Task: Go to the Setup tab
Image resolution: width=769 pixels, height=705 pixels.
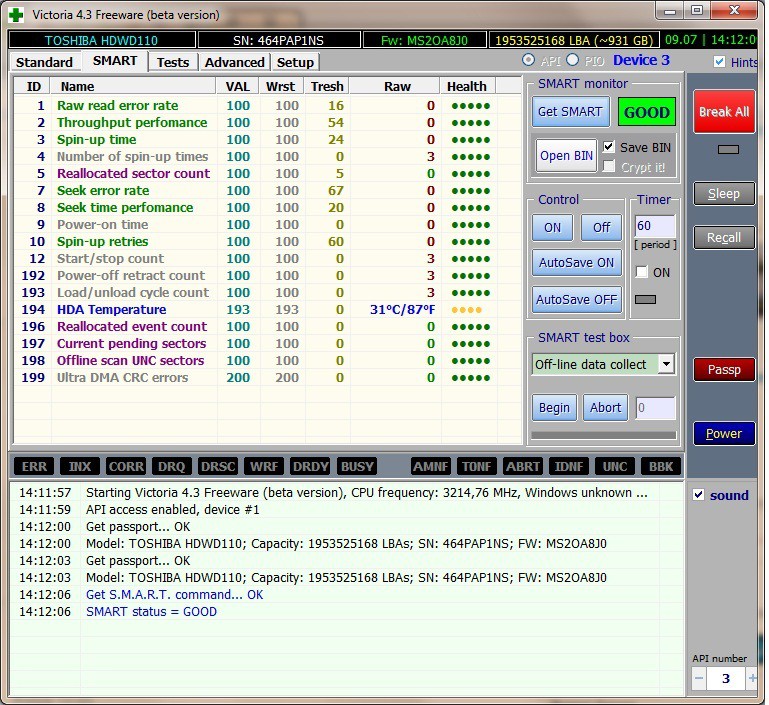Action: coord(295,62)
